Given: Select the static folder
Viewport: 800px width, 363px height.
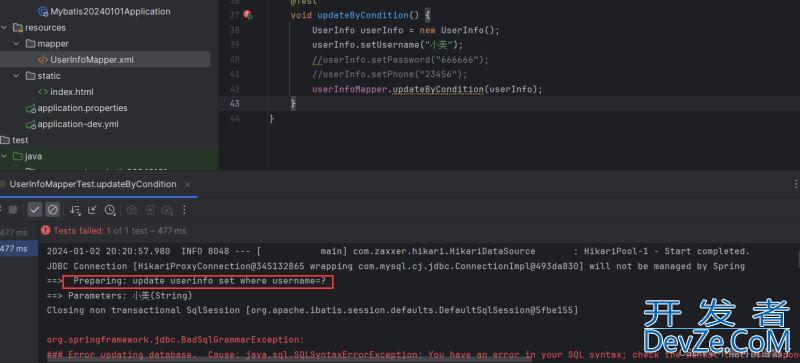Looking at the screenshot, I should coord(49,76).
